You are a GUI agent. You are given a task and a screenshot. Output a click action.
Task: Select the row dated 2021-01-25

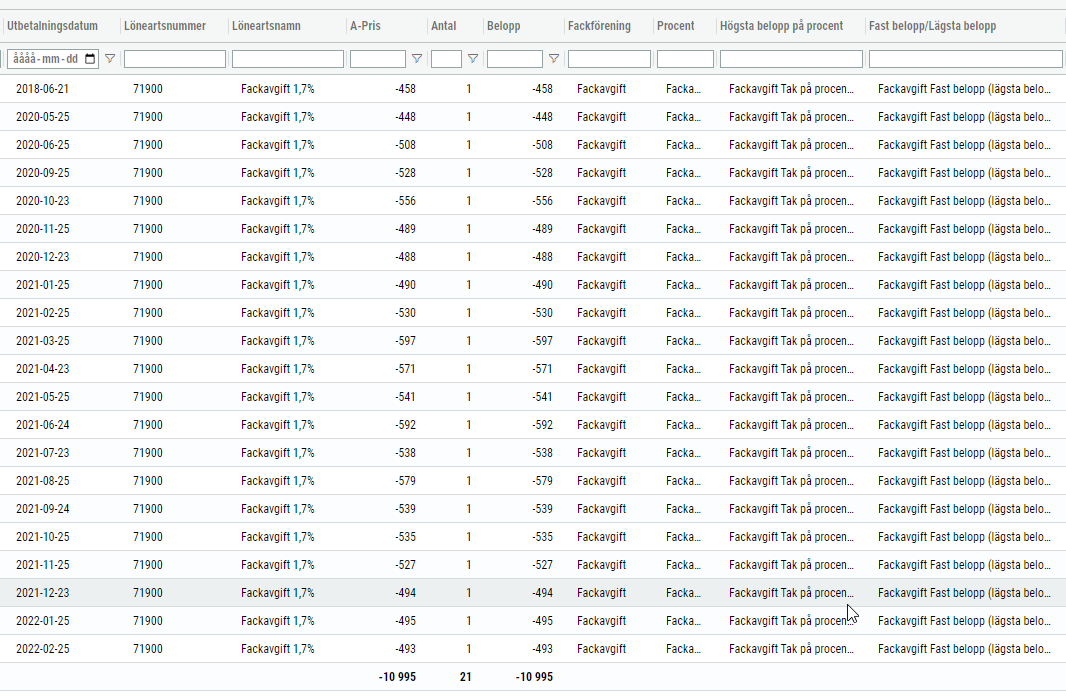tap(533, 285)
